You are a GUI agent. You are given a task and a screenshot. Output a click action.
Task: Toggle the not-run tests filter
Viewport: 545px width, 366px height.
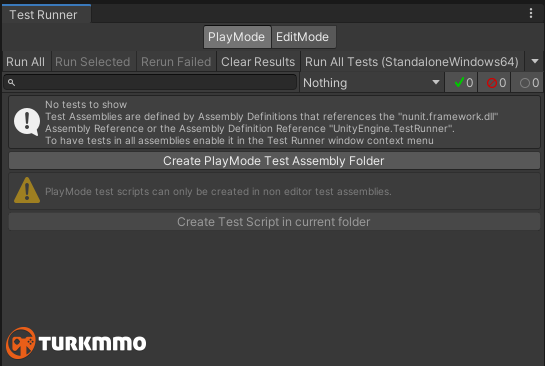point(527,82)
